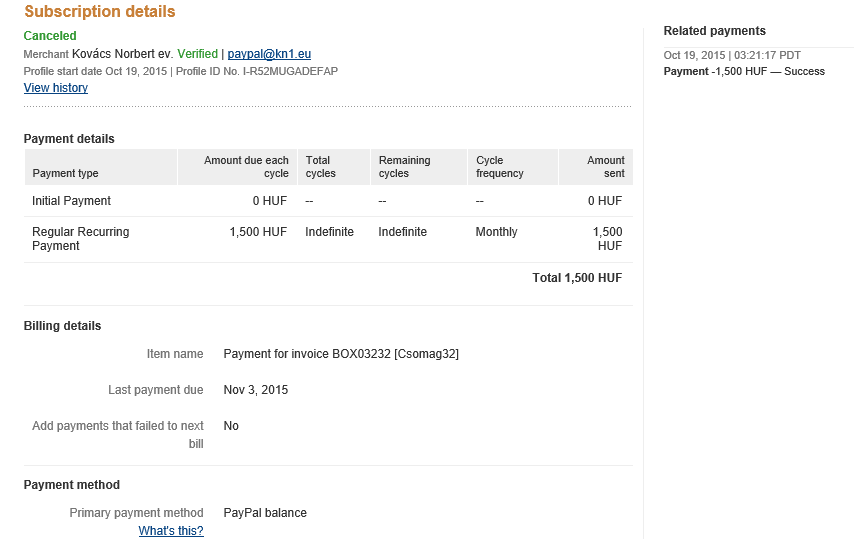Select the Regular Recurring Payment row label
This screenshot has height=539, width=854.
tap(80, 239)
